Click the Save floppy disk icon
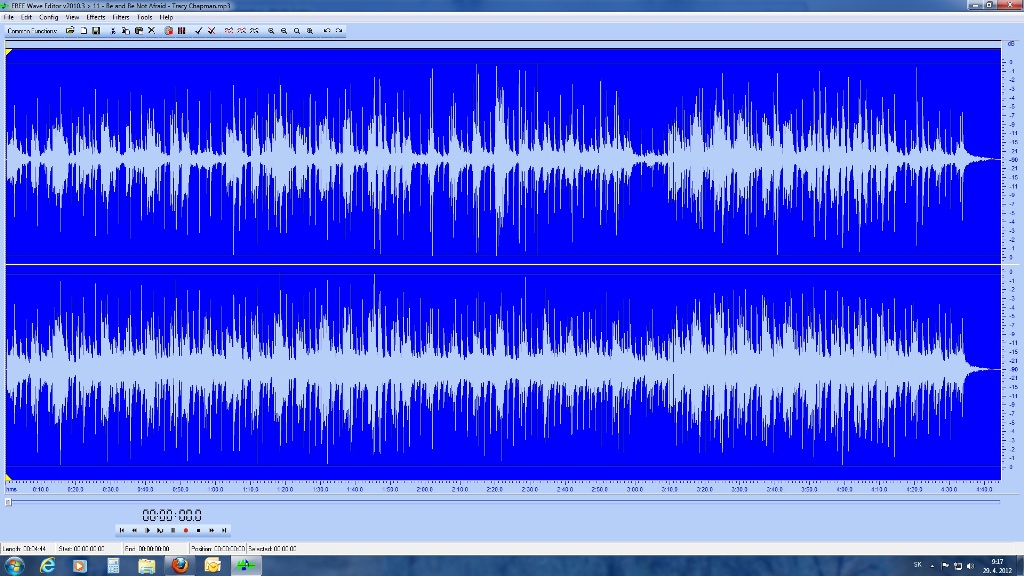 click(96, 31)
